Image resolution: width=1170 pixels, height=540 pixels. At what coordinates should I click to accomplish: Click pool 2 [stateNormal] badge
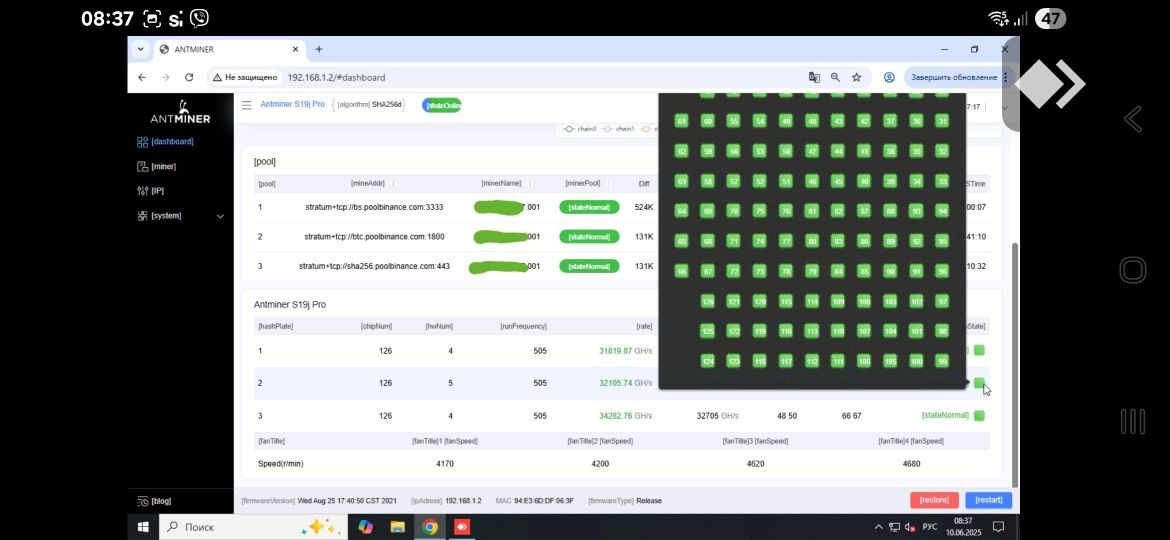pyautogui.click(x=589, y=236)
